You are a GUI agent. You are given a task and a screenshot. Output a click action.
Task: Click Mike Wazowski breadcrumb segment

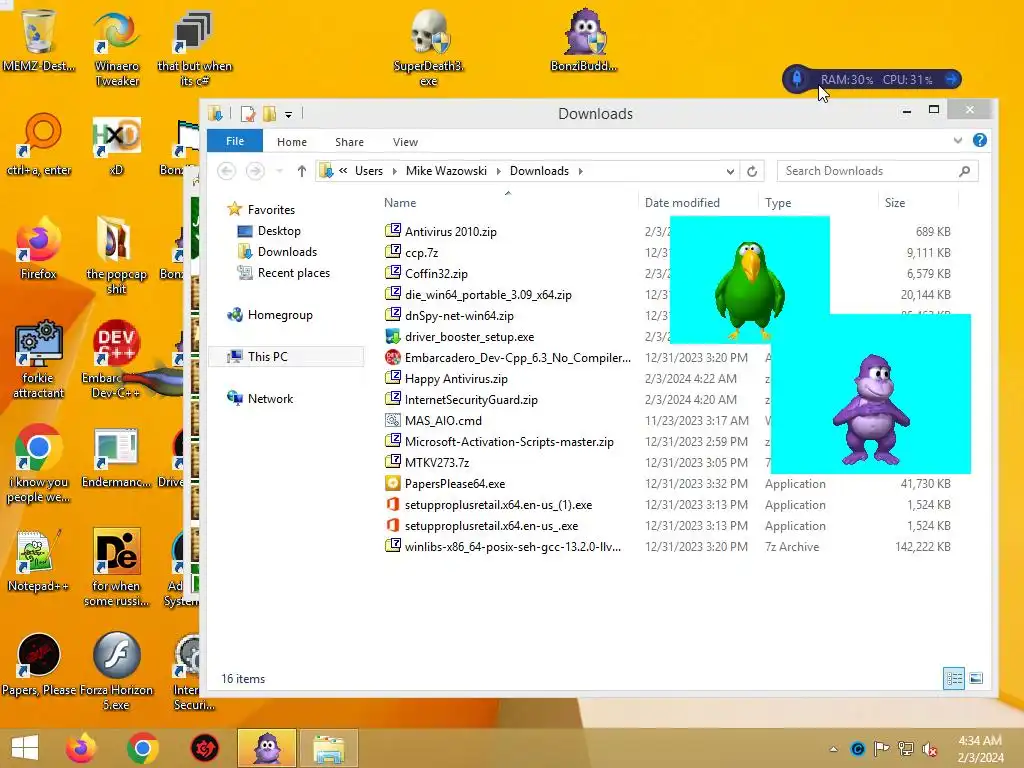[x=446, y=171]
